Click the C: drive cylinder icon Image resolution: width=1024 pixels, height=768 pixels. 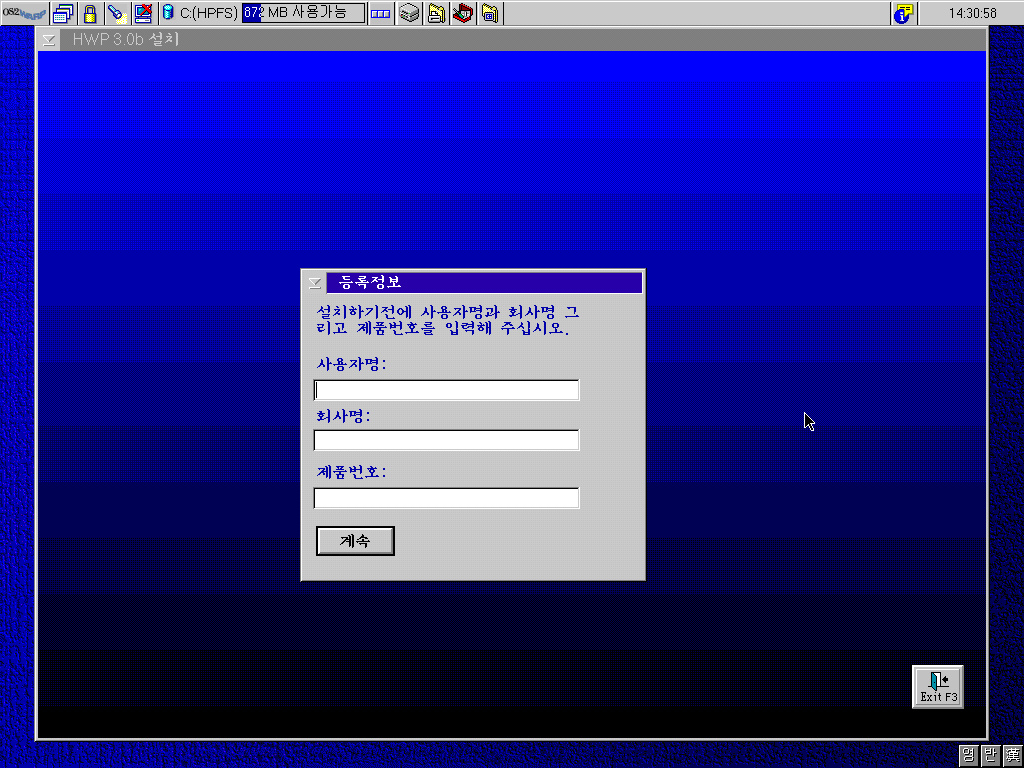click(168, 12)
